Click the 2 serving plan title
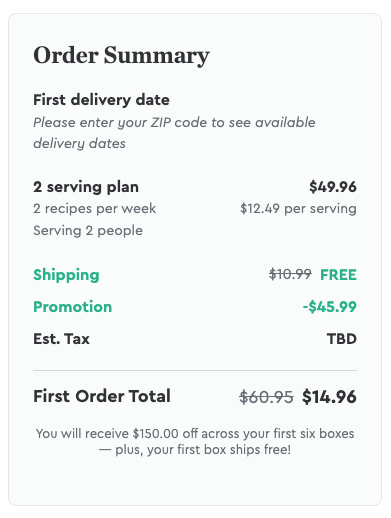 tap(86, 187)
